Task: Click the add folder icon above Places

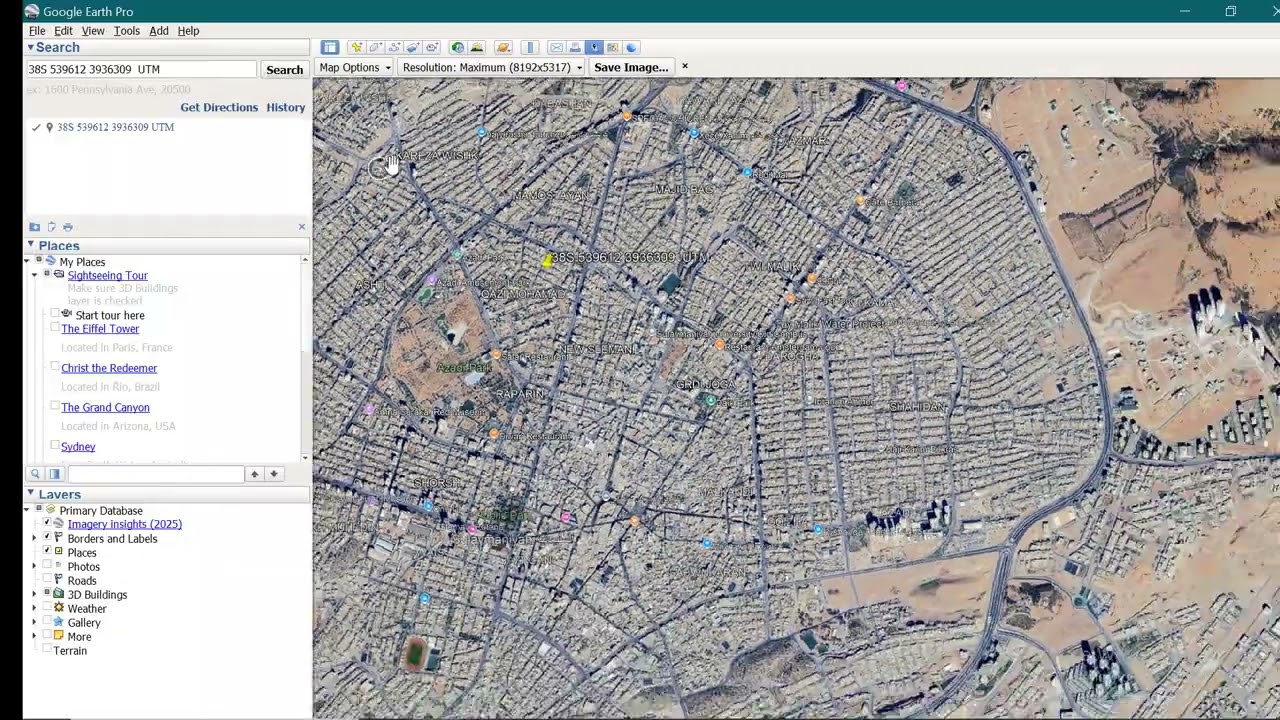Action: click(35, 227)
